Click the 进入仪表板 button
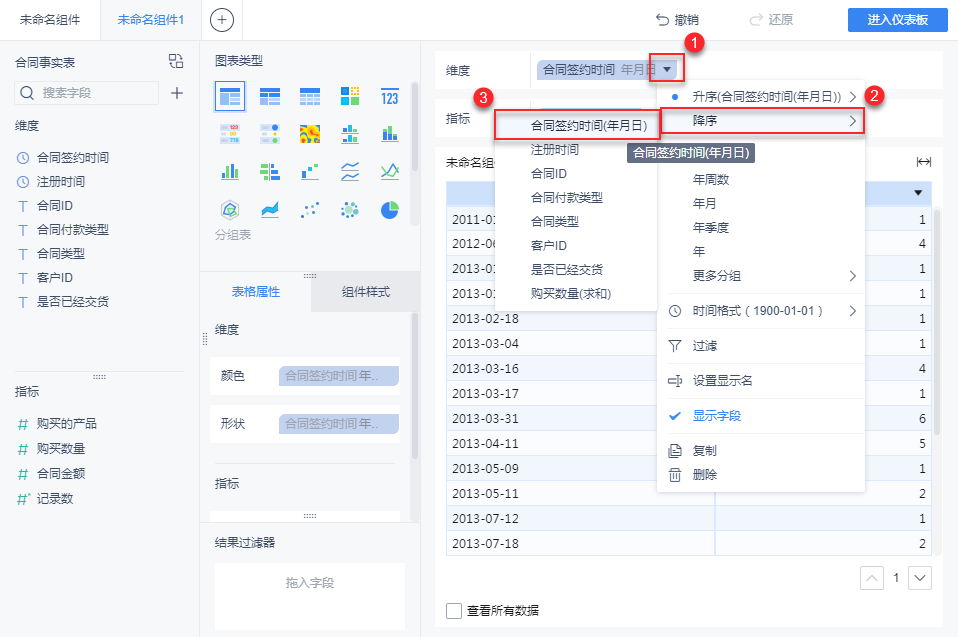 [x=898, y=20]
